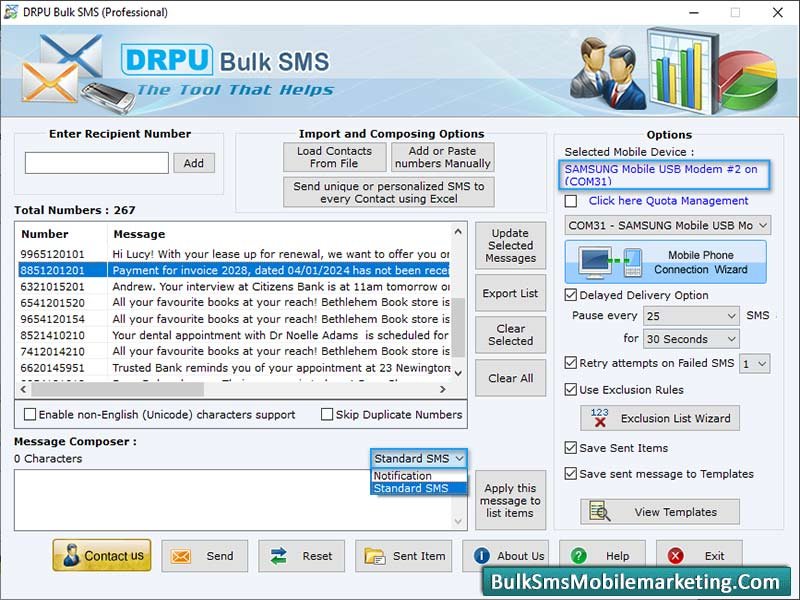The image size is (800, 600).
Task: Select the row with number 8851201201
Action: 235,270
